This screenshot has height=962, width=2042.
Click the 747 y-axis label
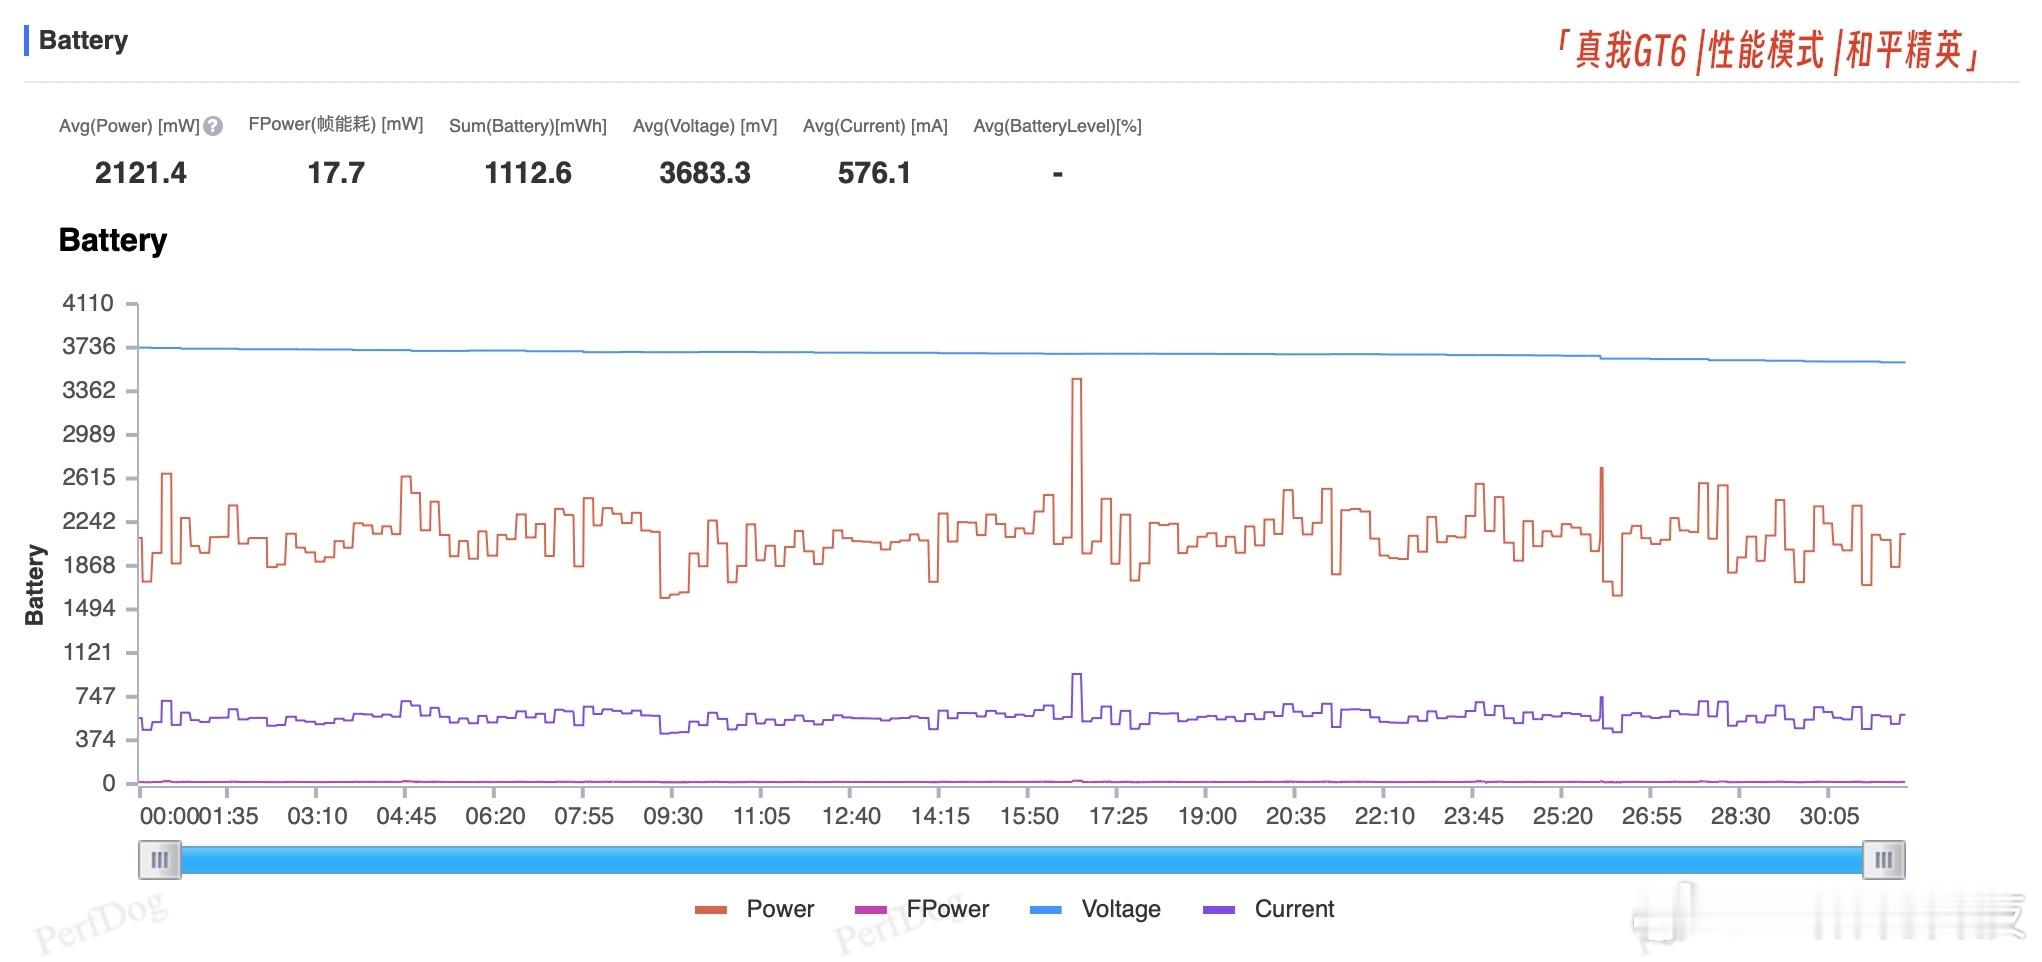pos(95,696)
